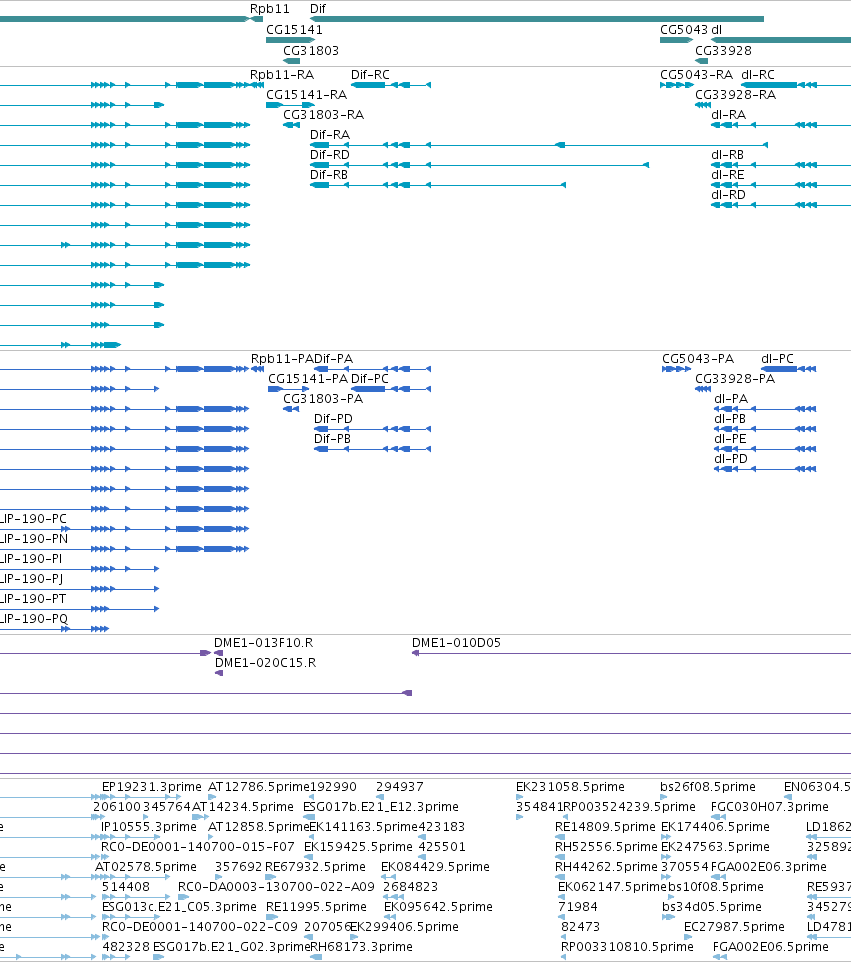Select the dl-PB protein label
Screen dimensions: 851x962
pyautogui.click(x=730, y=419)
